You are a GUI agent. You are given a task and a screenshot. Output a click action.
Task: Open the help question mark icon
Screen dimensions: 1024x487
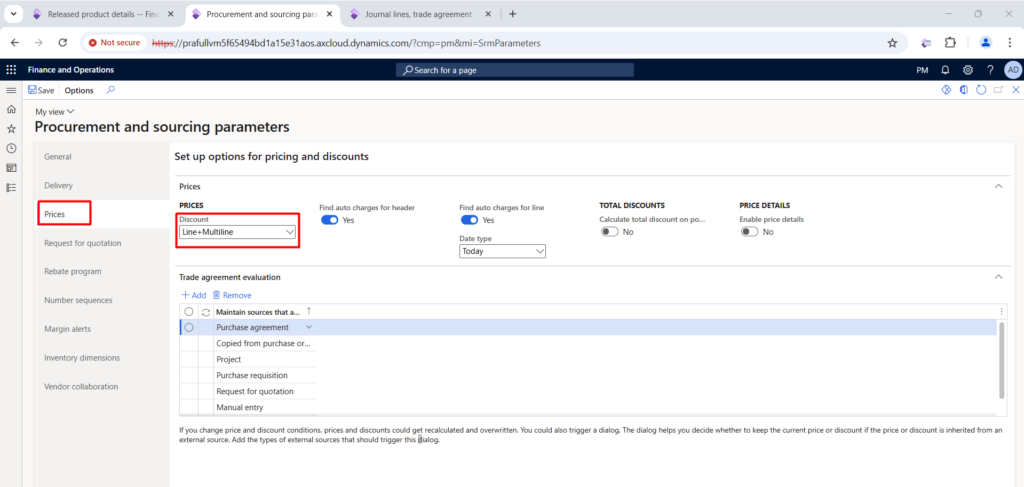click(x=990, y=70)
